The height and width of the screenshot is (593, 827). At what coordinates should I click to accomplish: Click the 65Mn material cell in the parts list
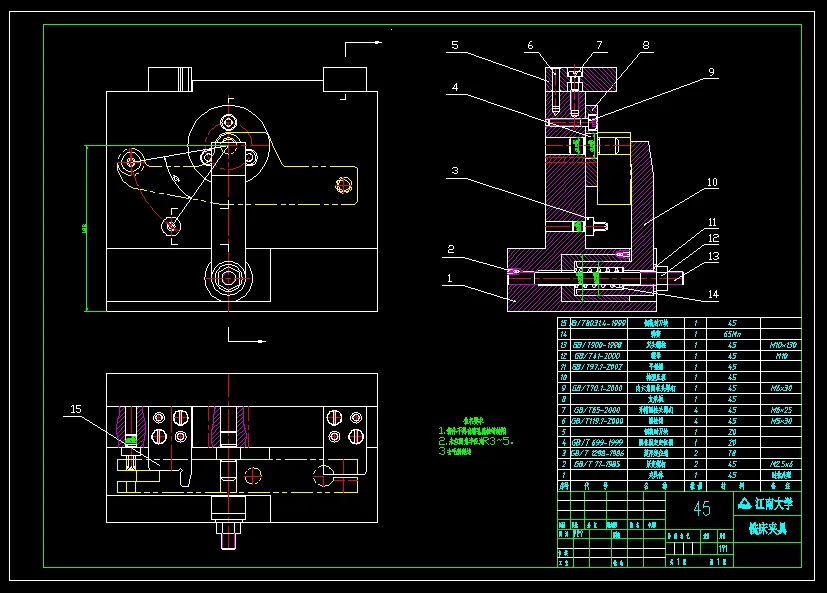coord(732,334)
